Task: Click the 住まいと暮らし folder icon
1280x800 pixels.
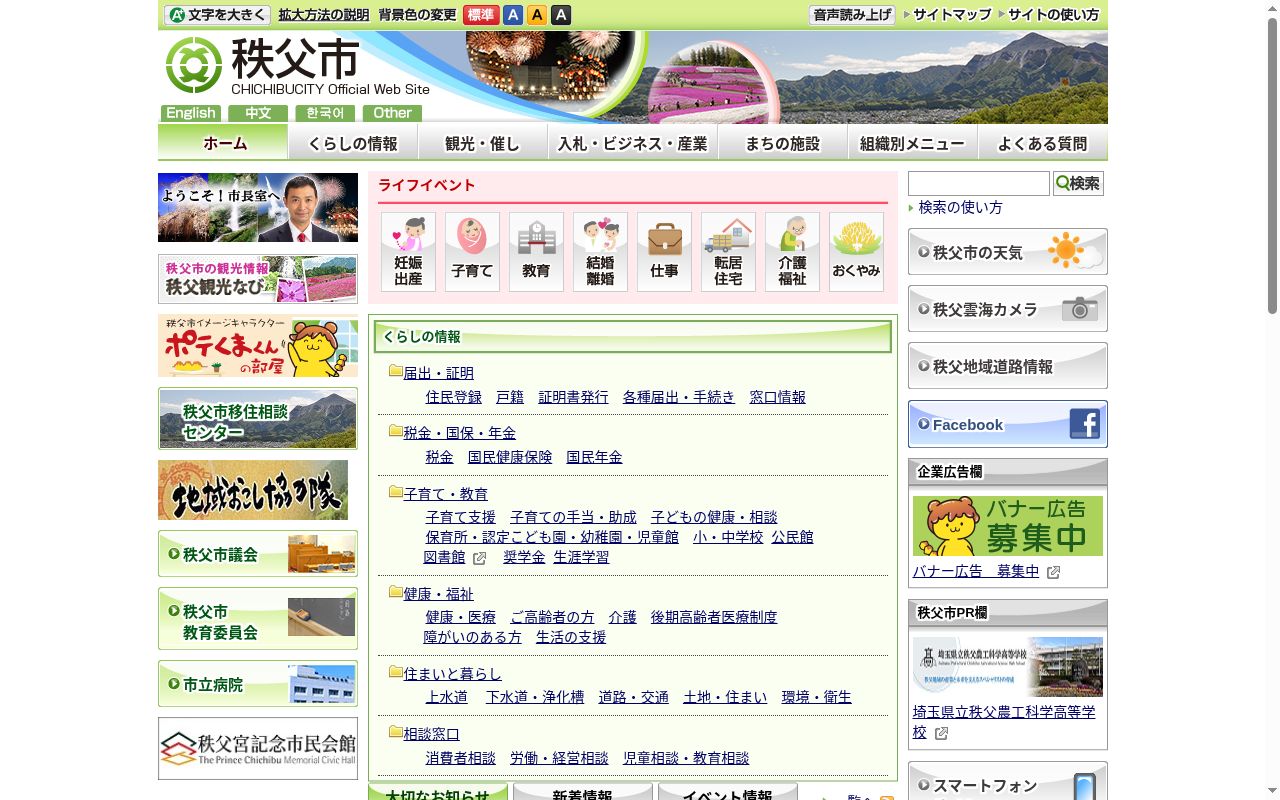Action: pyautogui.click(x=396, y=672)
